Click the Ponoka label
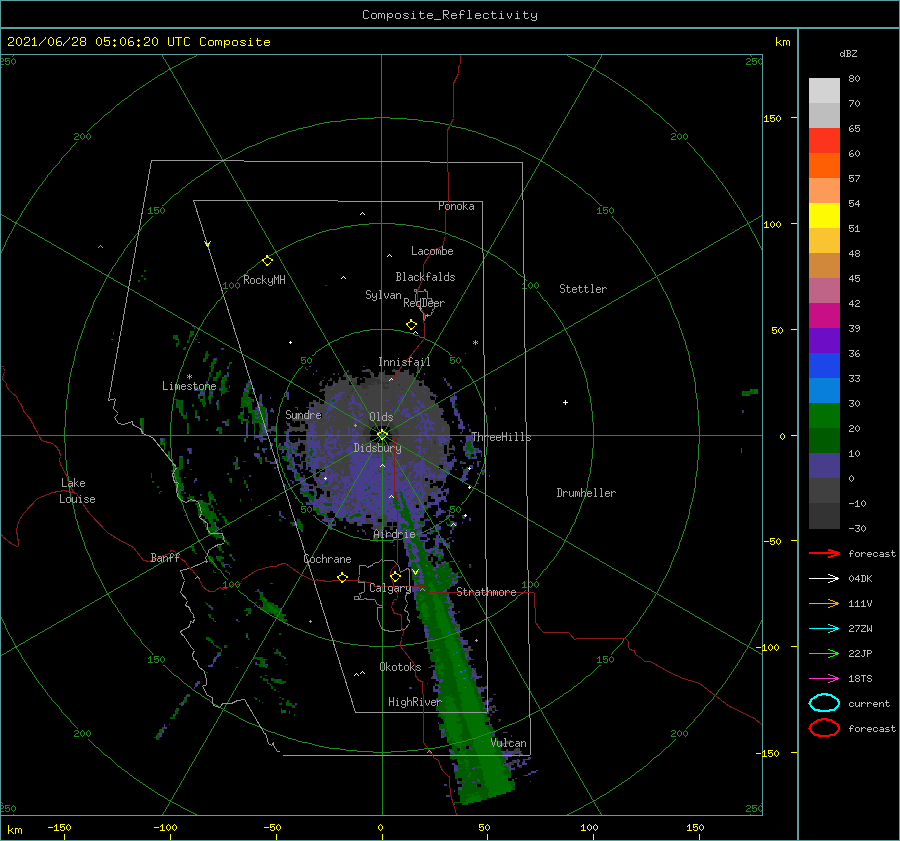 pyautogui.click(x=456, y=206)
